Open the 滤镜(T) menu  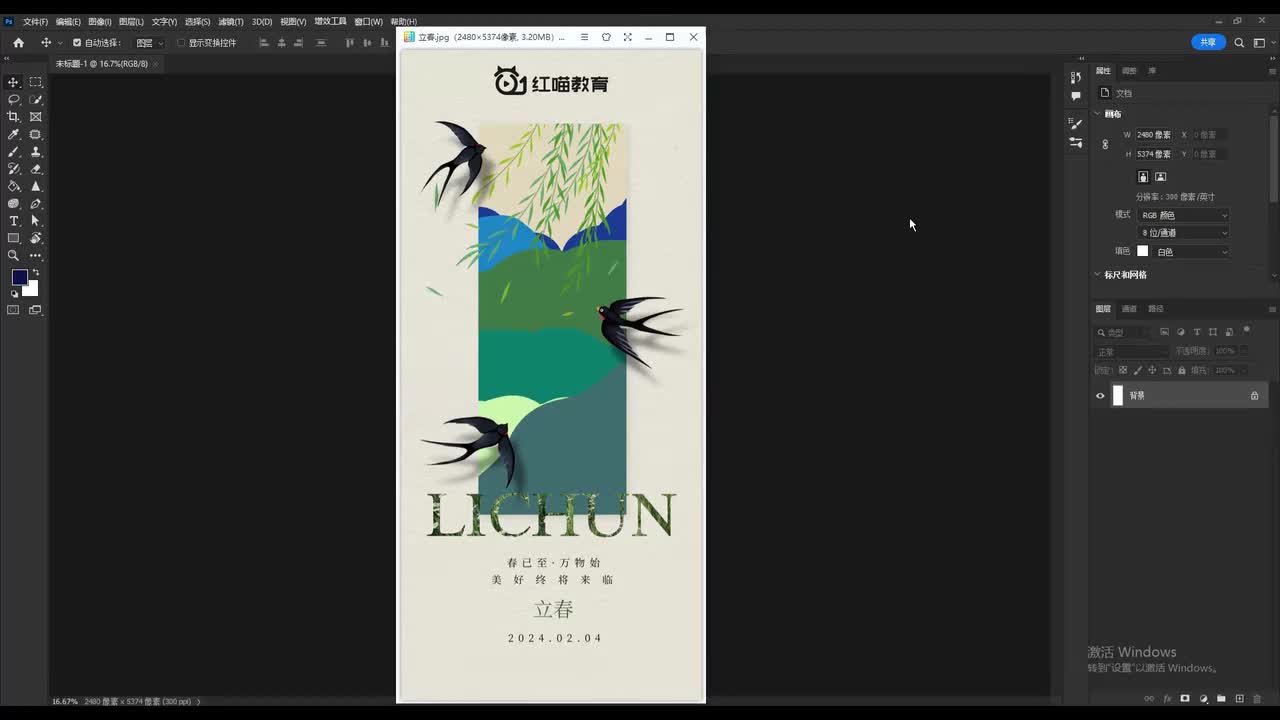point(231,22)
